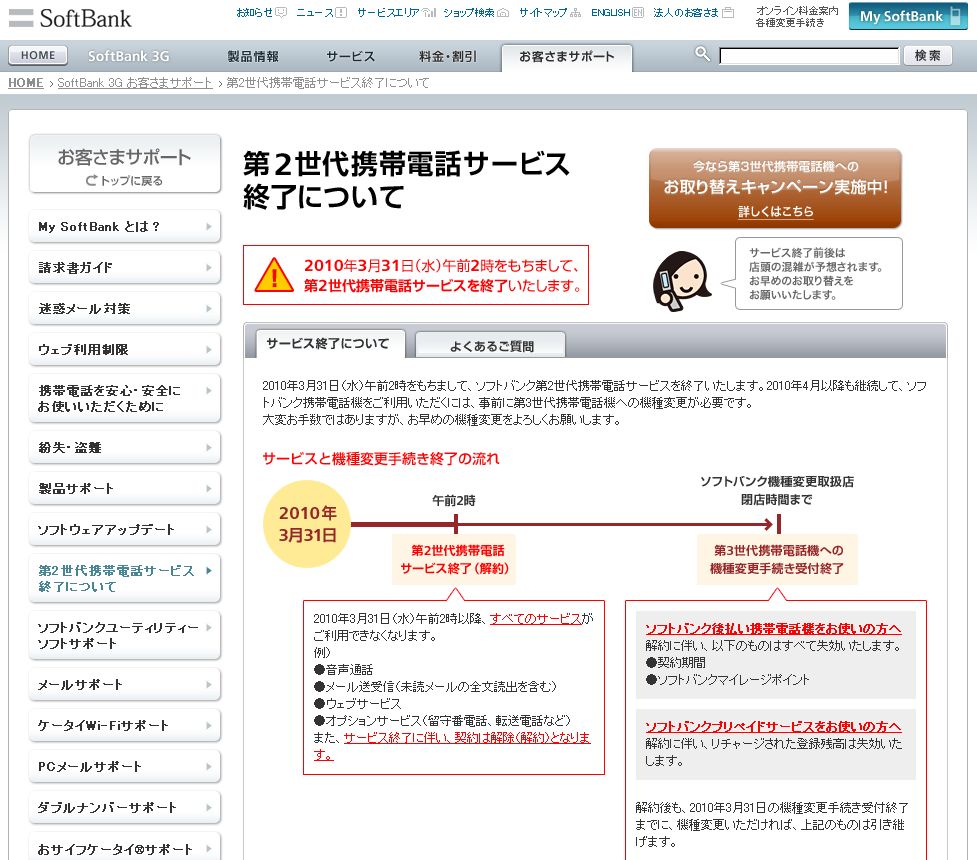
Task: Open おサイフケータイサポート sidebar item
Action: tap(125, 847)
